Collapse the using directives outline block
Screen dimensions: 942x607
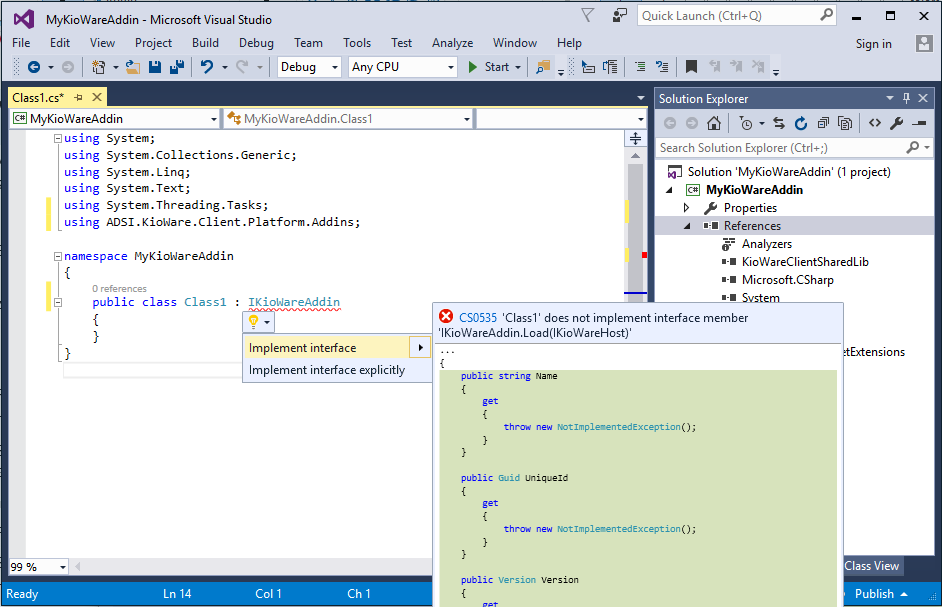(x=58, y=138)
